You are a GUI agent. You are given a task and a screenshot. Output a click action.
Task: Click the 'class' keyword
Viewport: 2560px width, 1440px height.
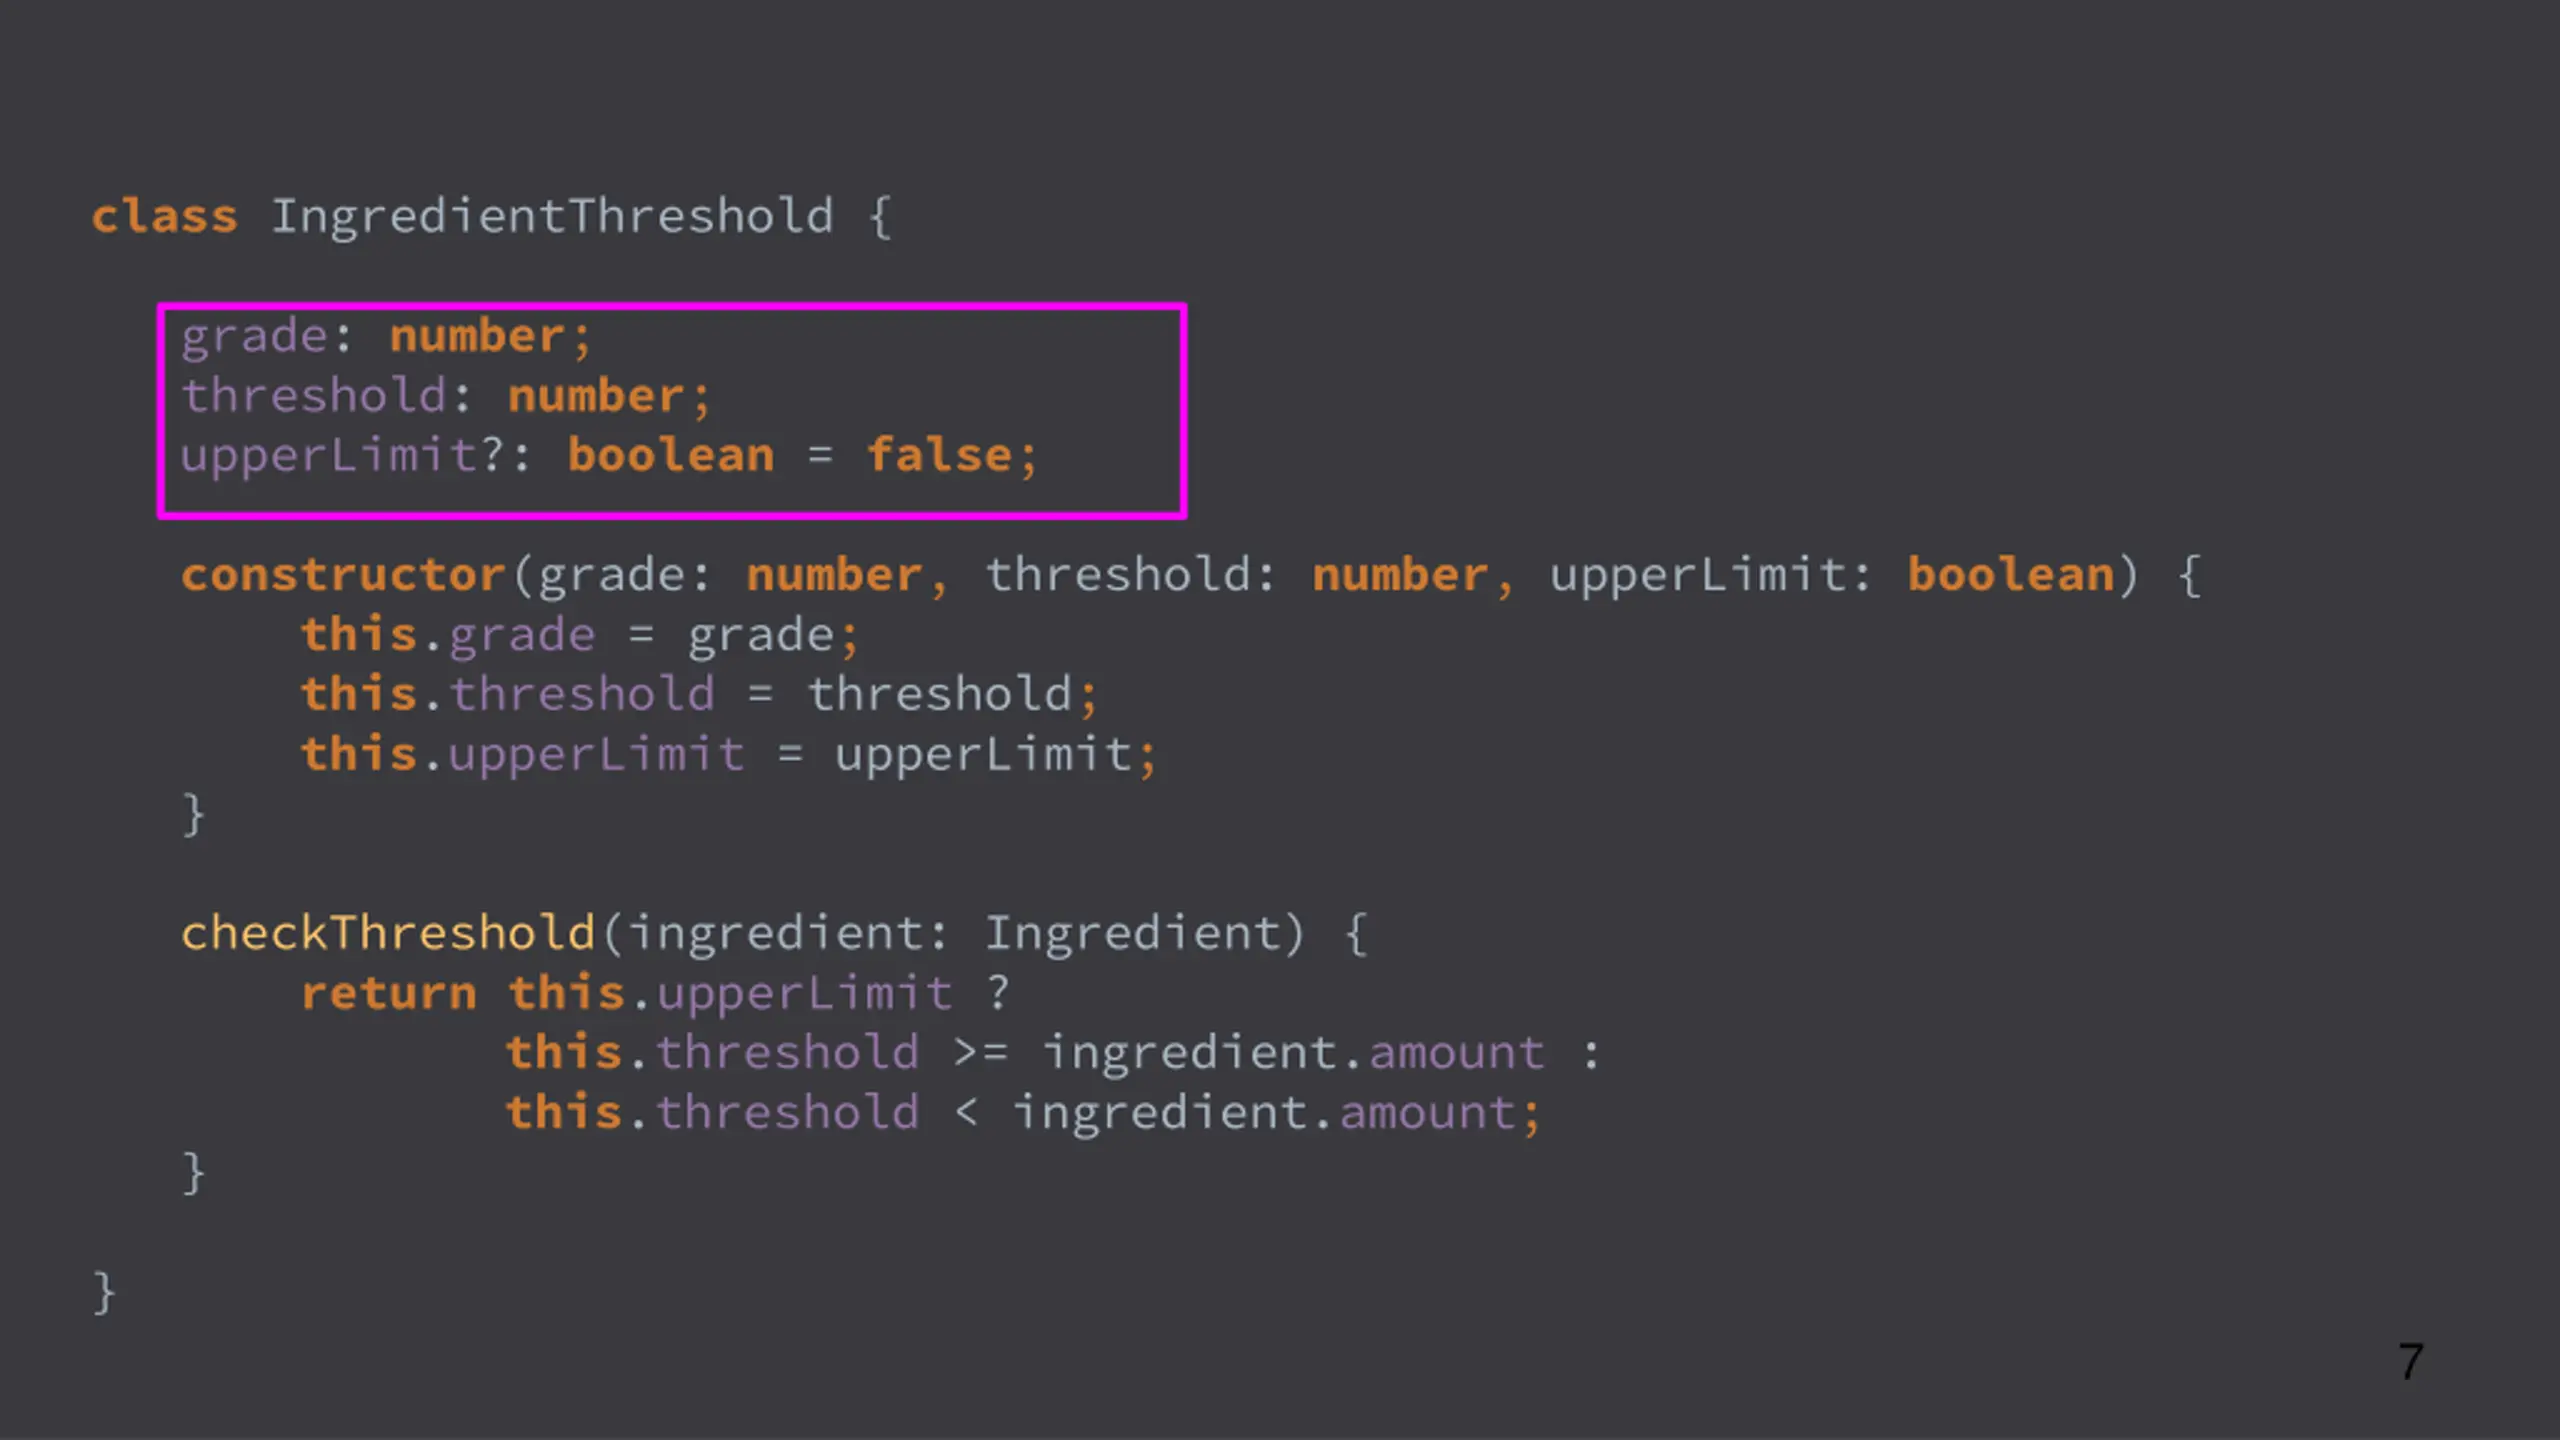click(165, 217)
